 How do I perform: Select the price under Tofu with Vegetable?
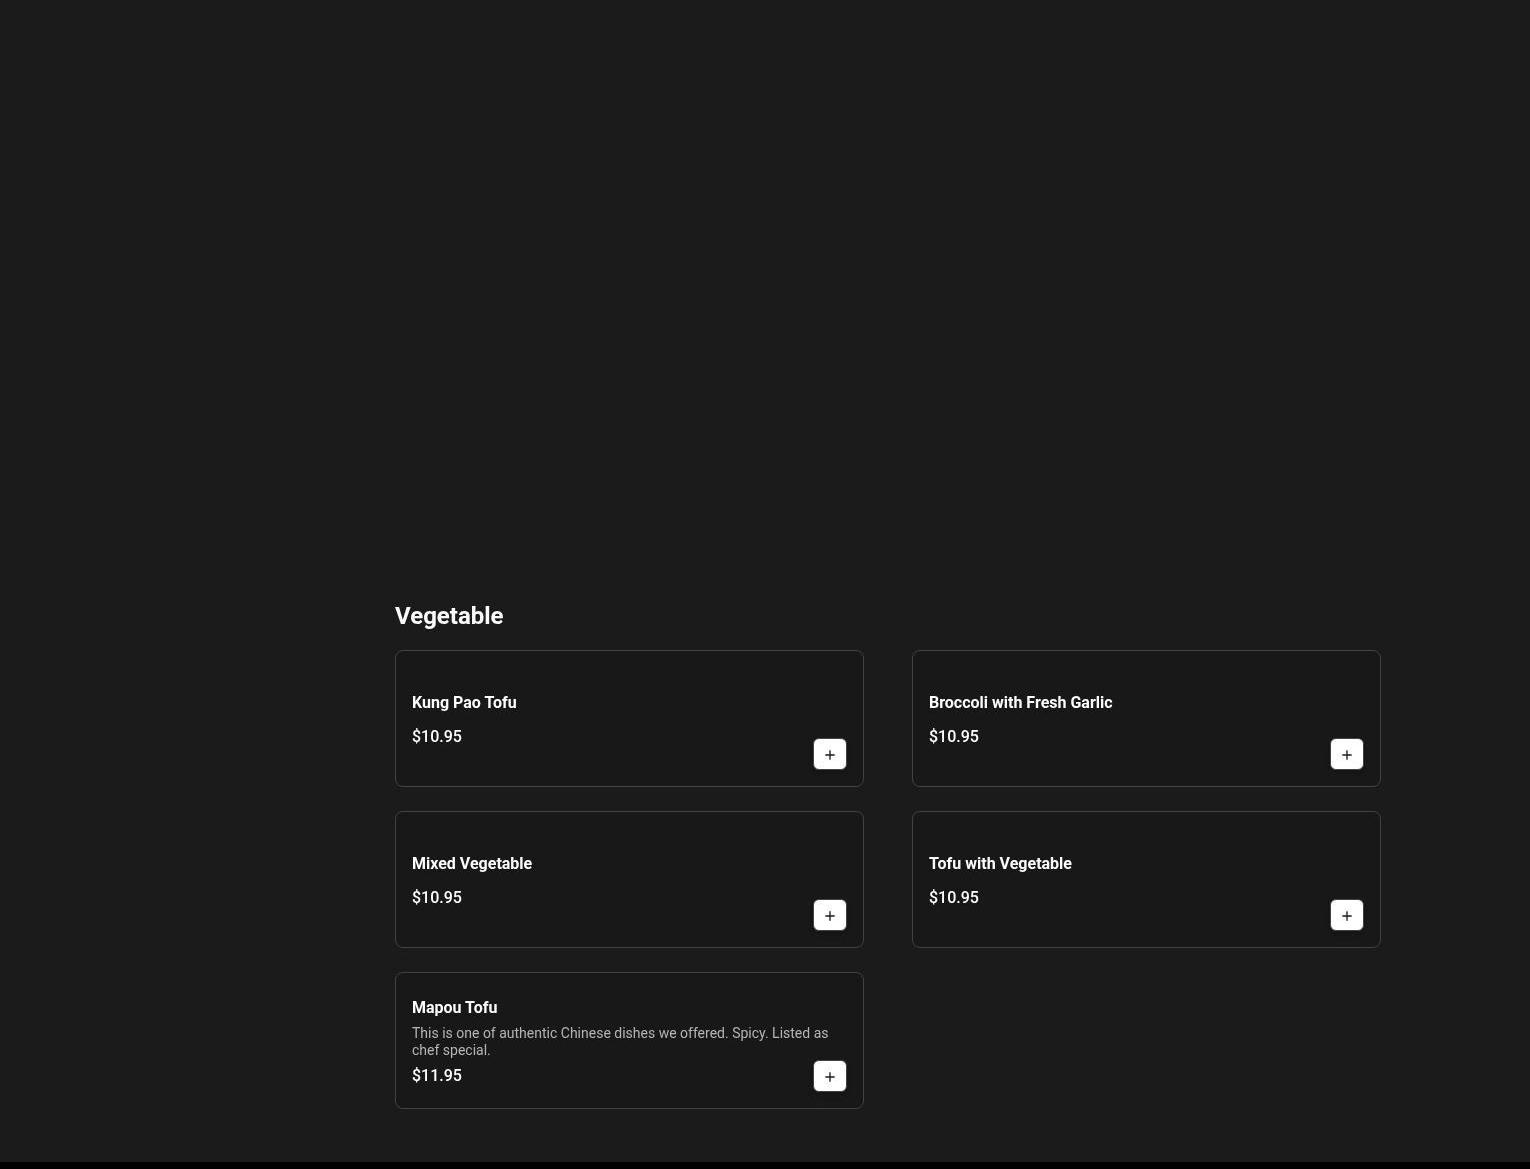[x=953, y=897]
